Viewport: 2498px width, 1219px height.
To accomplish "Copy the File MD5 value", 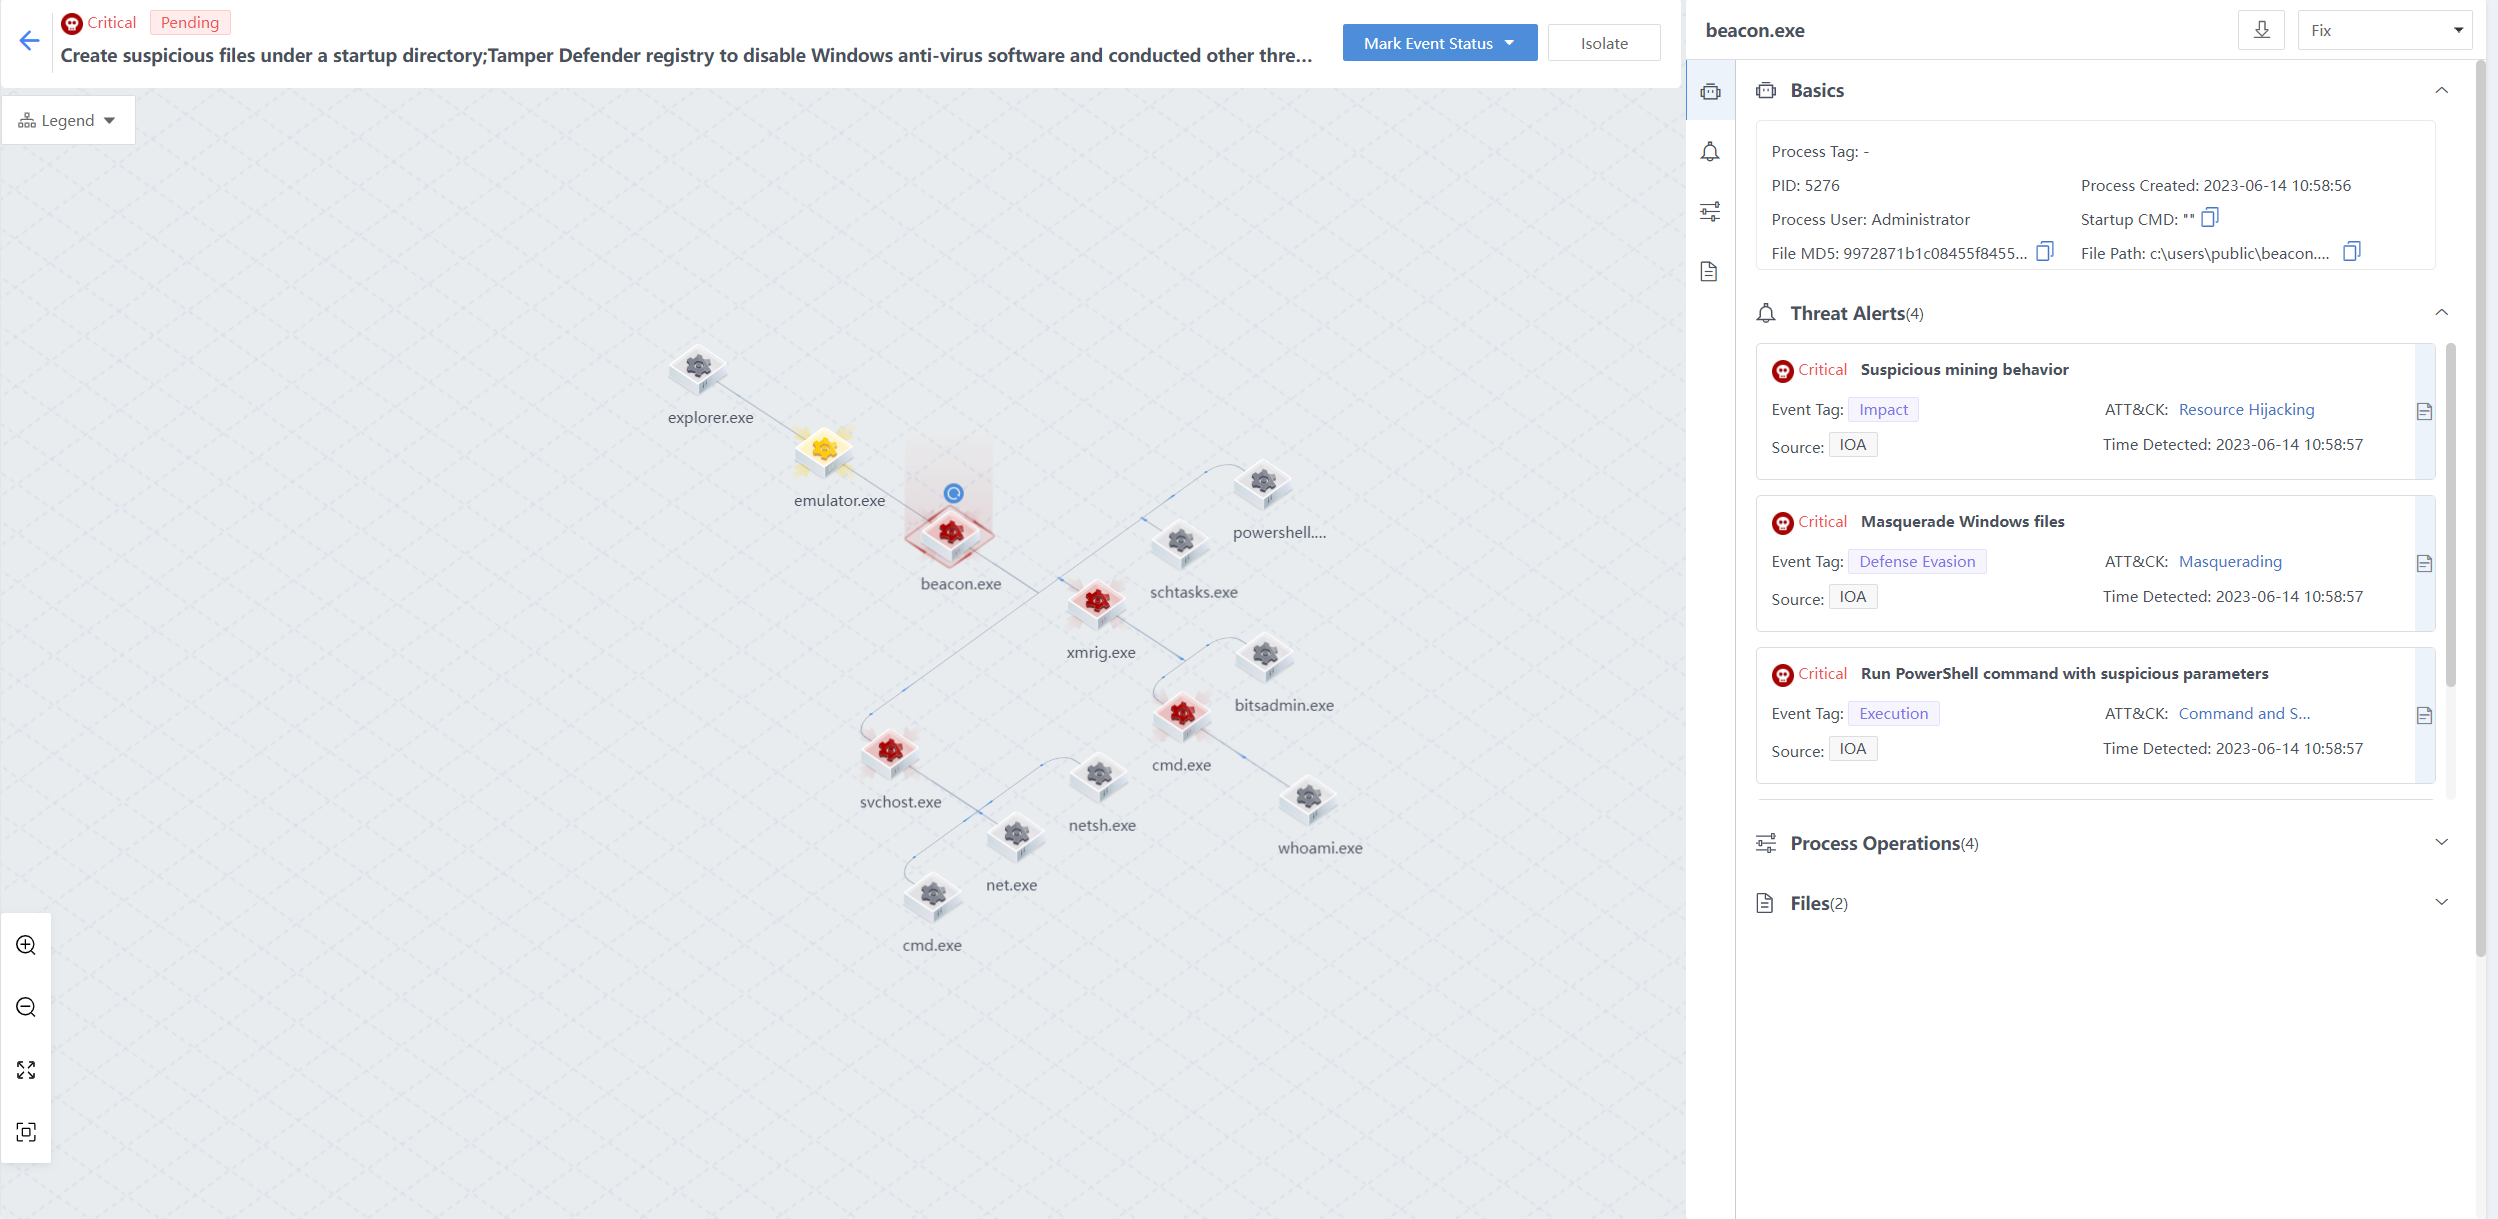I will pos(2045,252).
